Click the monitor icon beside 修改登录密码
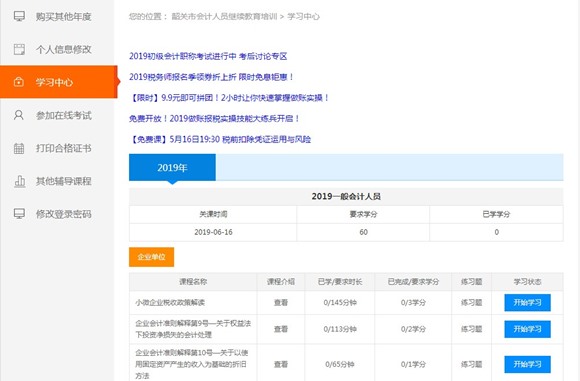The image size is (580, 381). [19, 213]
